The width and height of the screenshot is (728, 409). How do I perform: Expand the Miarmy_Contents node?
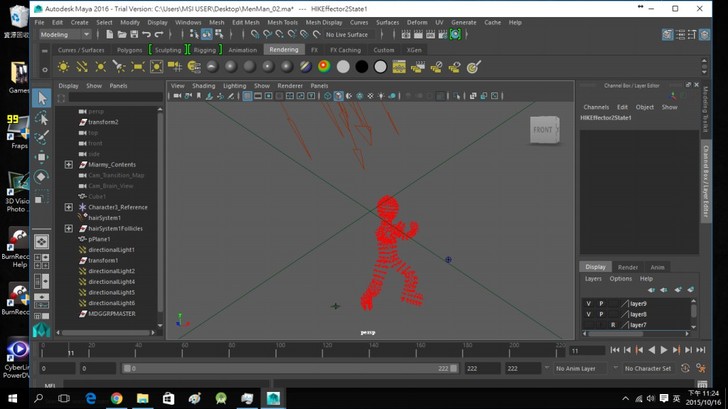coord(68,164)
